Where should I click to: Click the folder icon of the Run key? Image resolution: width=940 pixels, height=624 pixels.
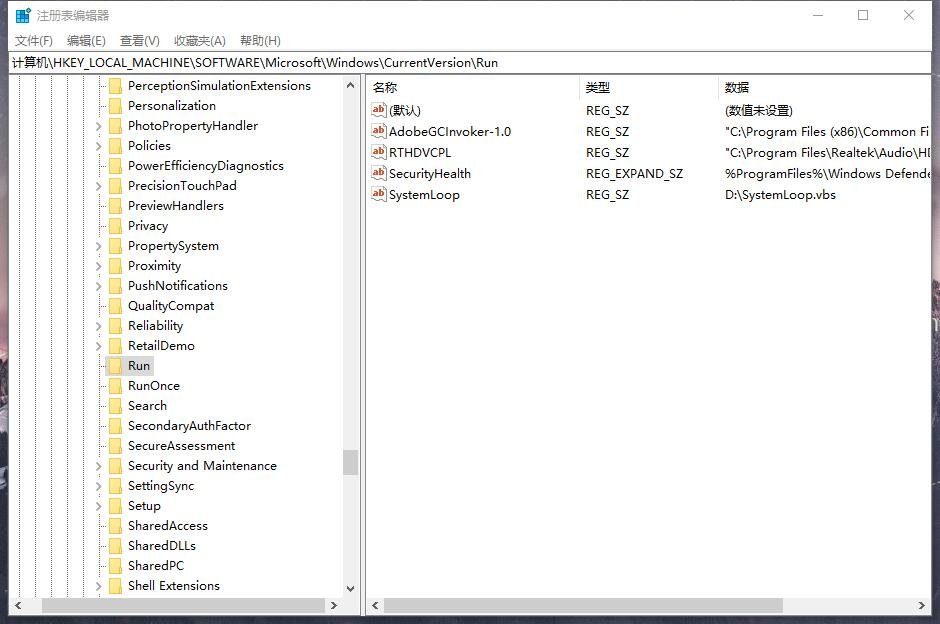pos(115,365)
